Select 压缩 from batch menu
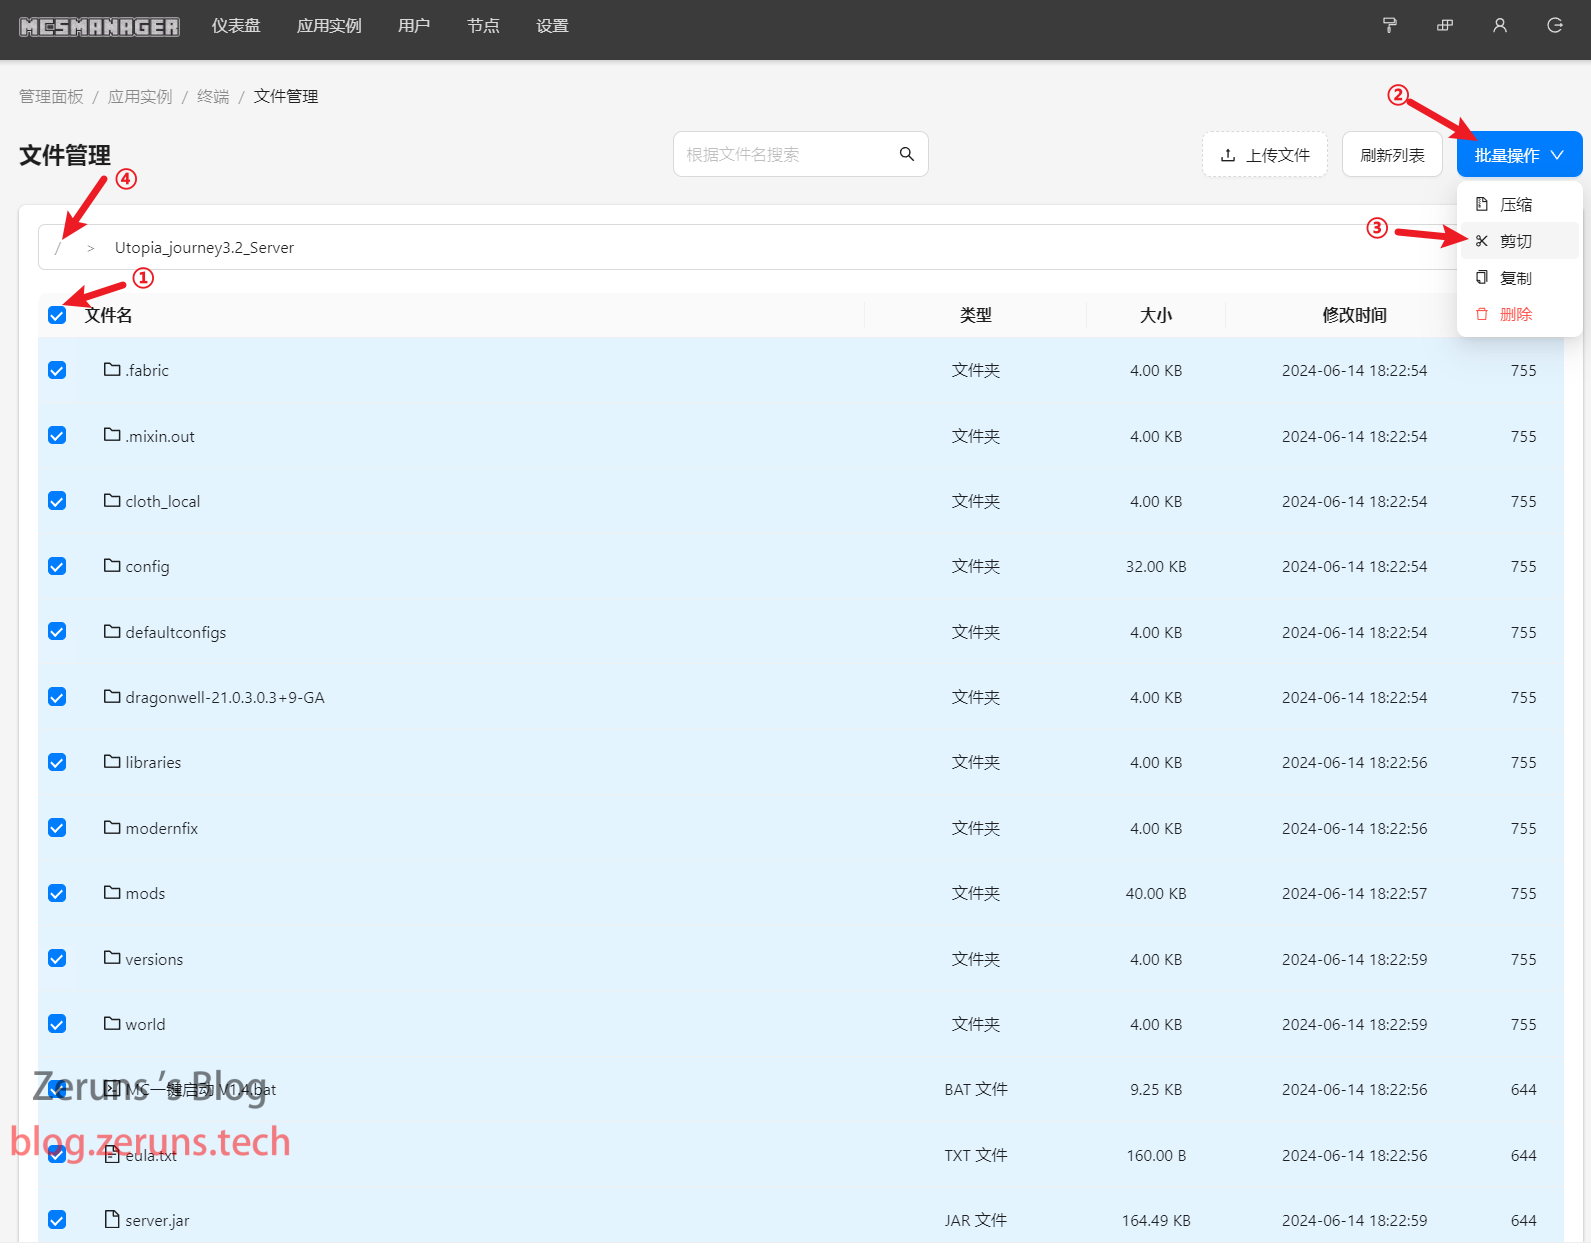 pyautogui.click(x=1519, y=204)
